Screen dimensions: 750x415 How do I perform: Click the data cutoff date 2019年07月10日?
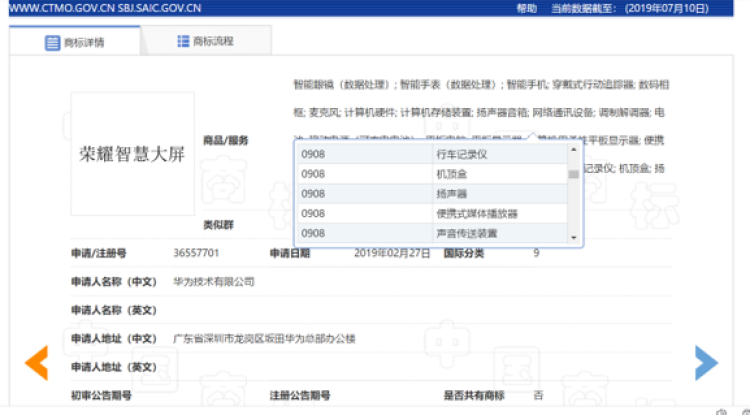coord(667,9)
